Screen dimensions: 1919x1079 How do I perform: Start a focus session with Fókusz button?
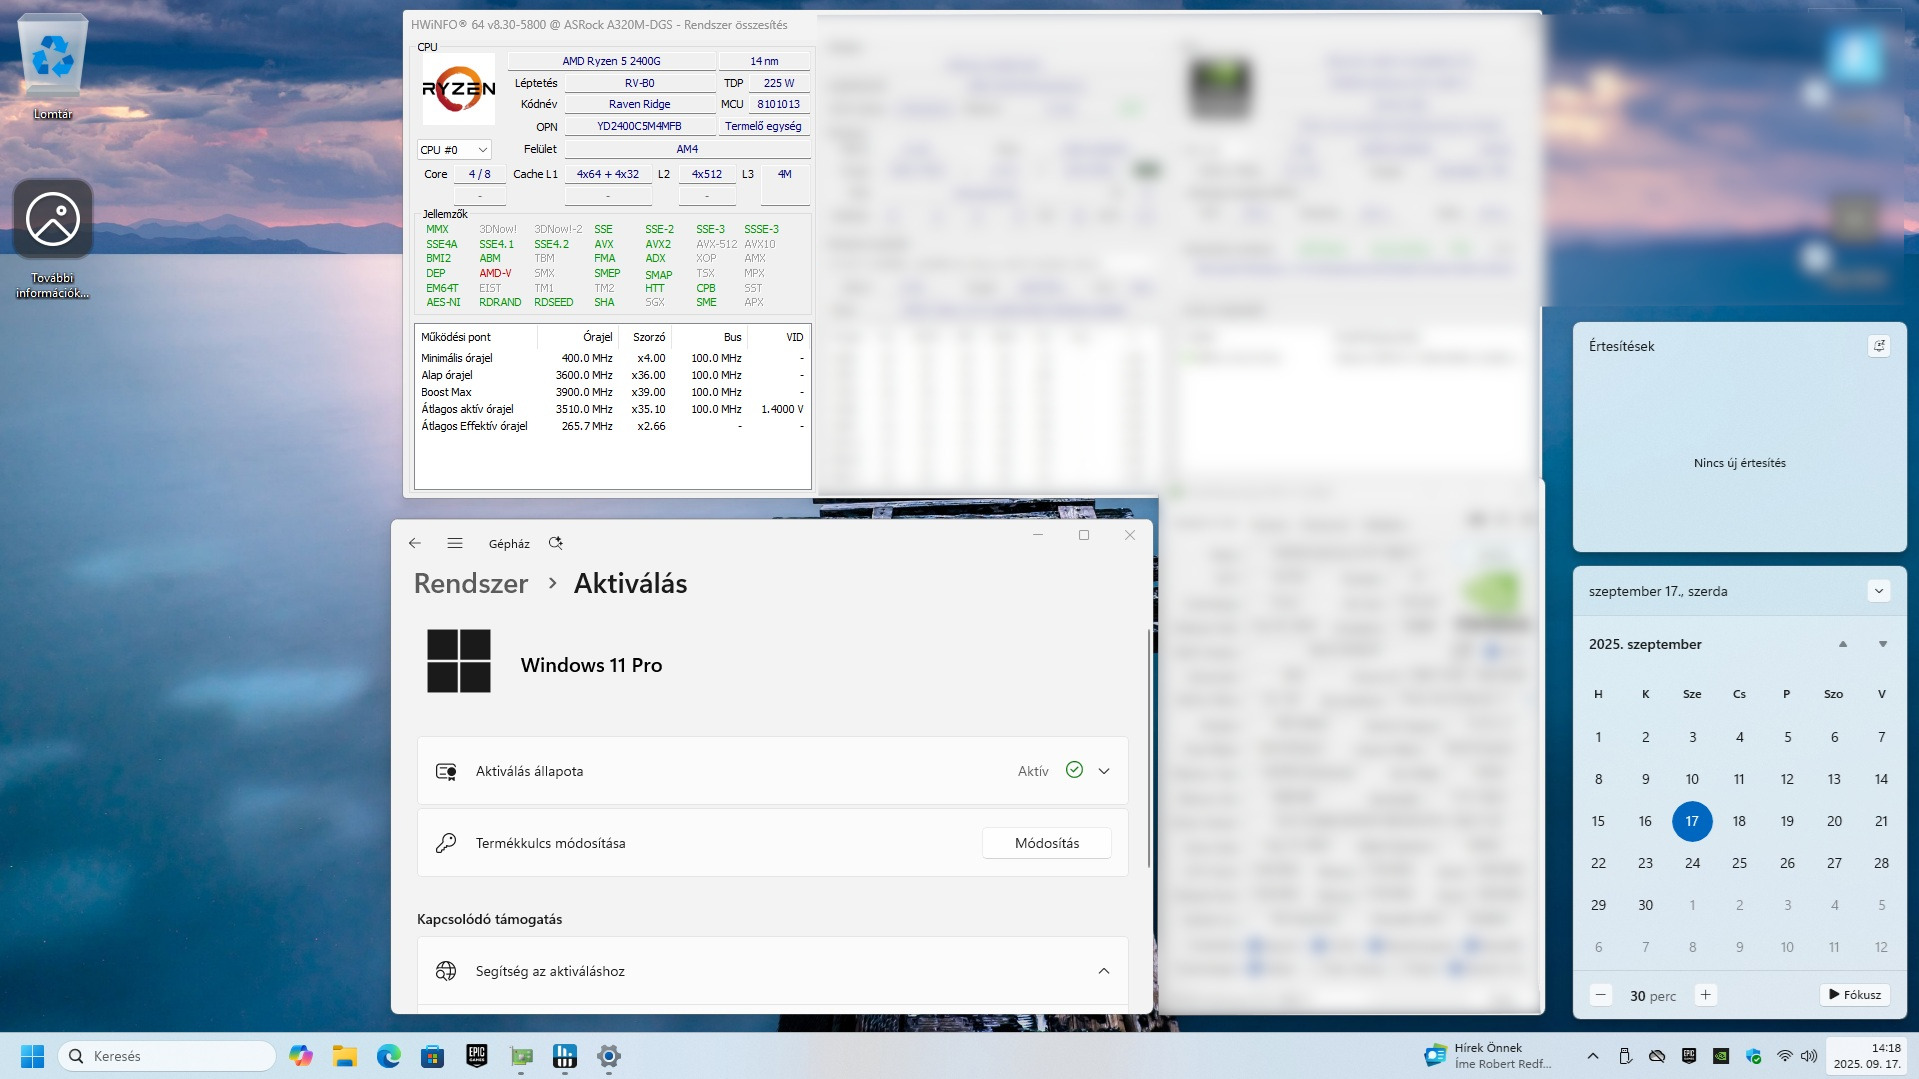[1855, 995]
